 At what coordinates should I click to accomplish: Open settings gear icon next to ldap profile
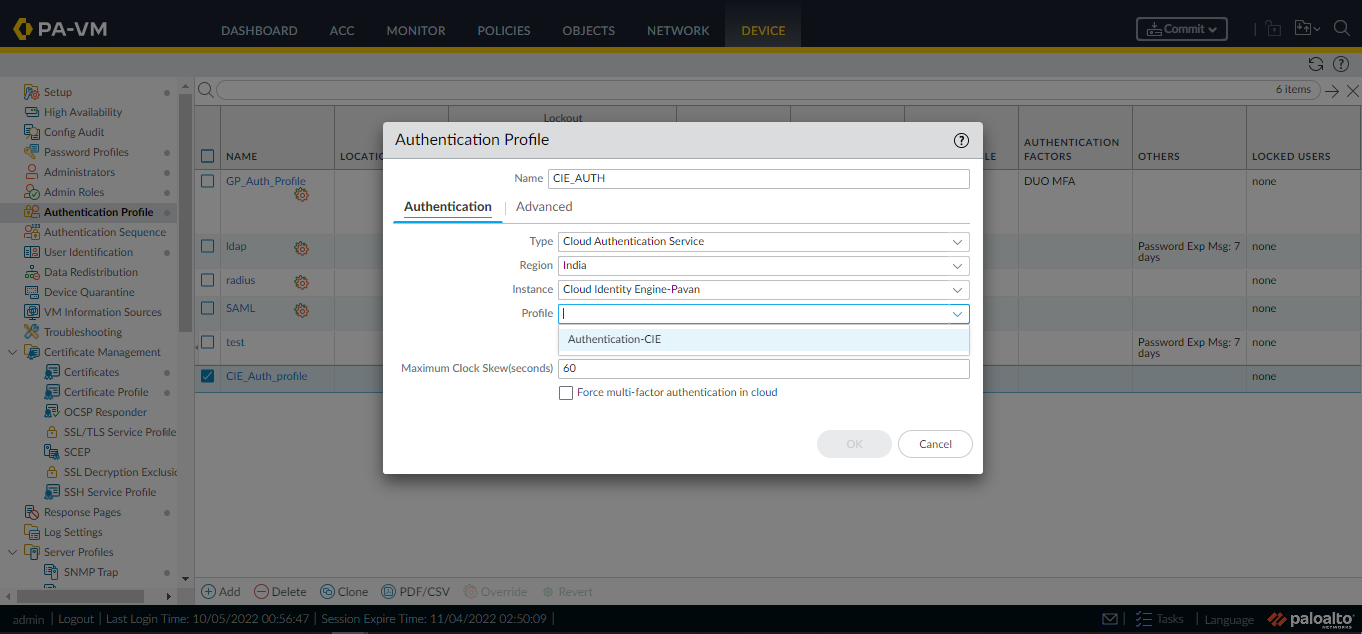tap(301, 247)
